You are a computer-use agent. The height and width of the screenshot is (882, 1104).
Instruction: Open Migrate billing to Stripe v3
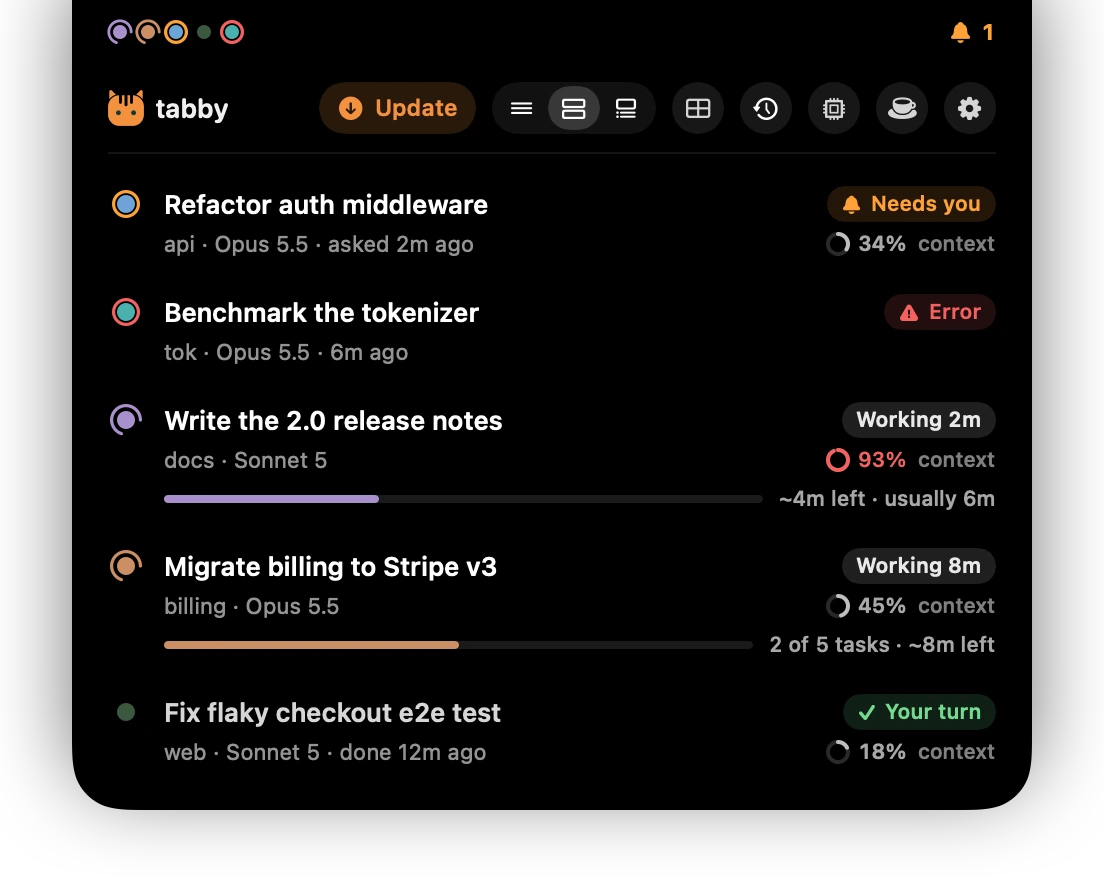(x=330, y=567)
